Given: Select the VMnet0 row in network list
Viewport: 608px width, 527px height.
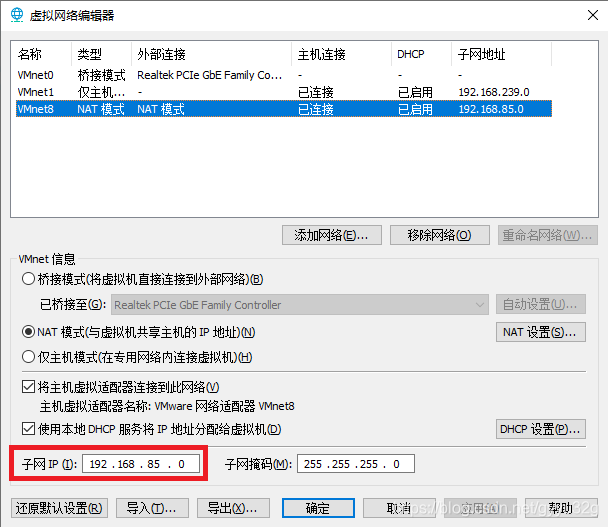Looking at the screenshot, I should [x=283, y=75].
